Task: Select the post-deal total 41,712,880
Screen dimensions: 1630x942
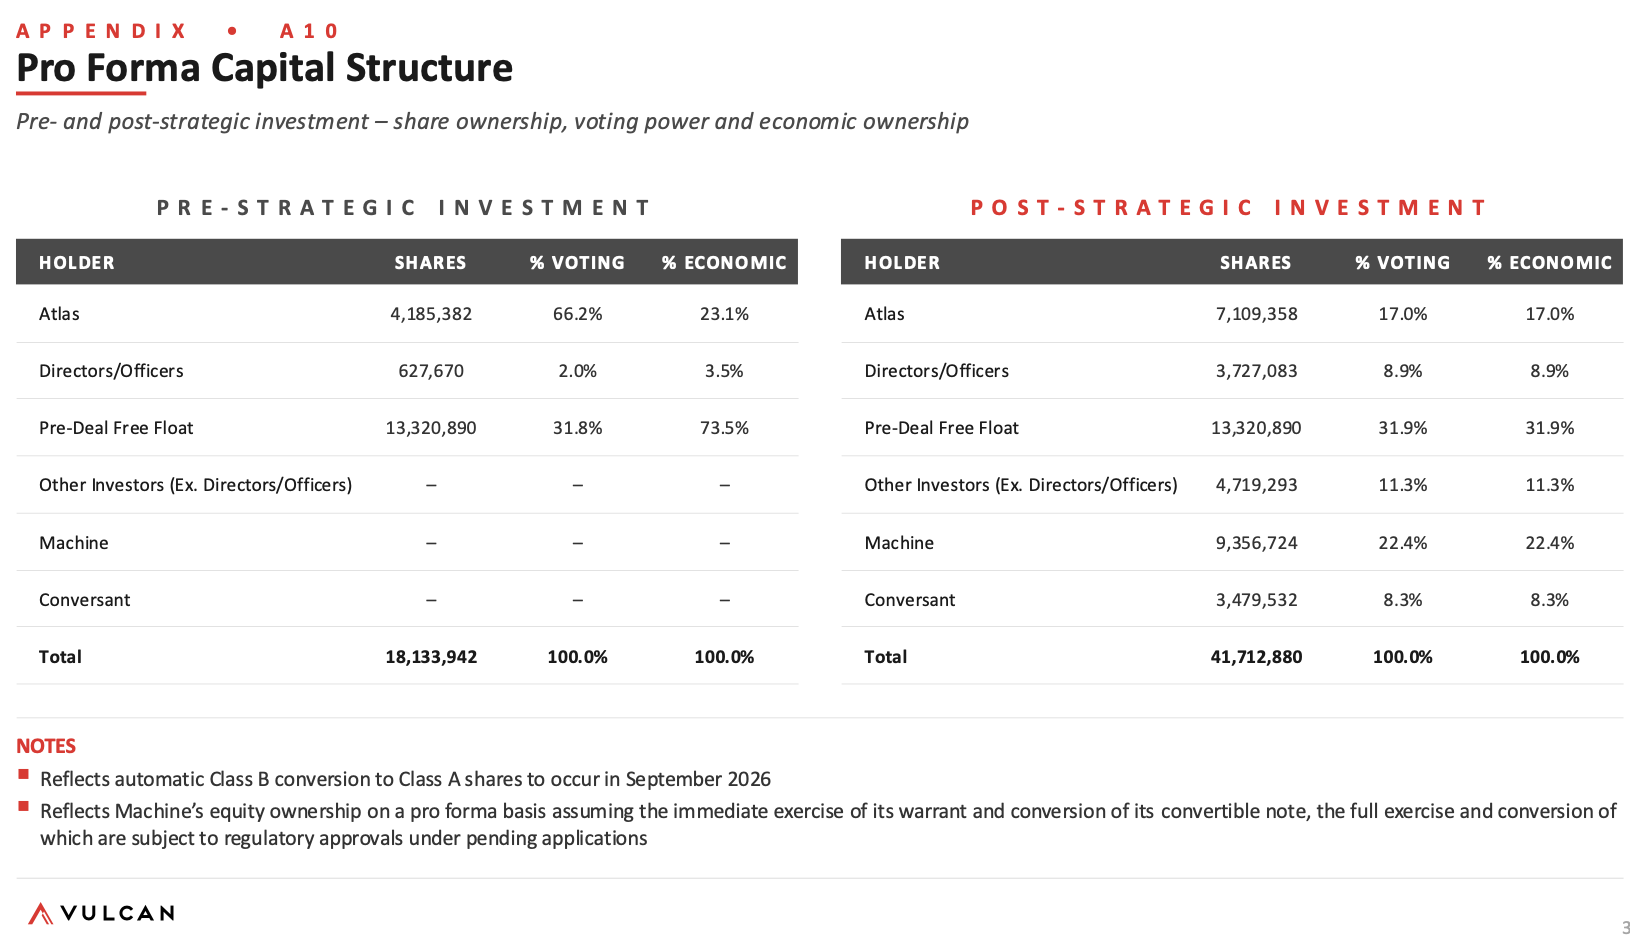Action: click(1256, 657)
